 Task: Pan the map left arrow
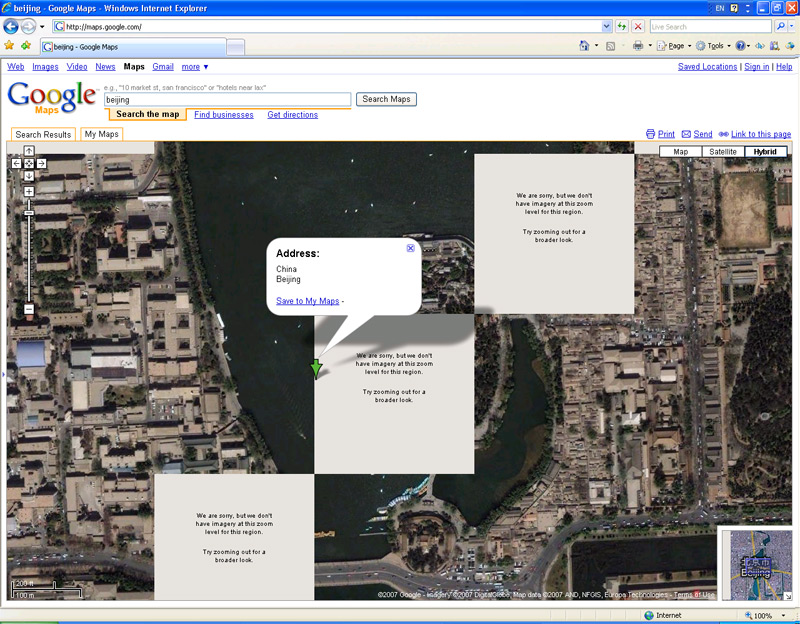click(16, 163)
